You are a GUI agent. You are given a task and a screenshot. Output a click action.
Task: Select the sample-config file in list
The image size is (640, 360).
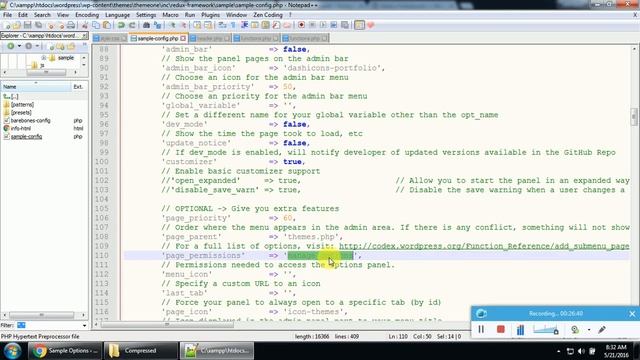tap(27, 136)
